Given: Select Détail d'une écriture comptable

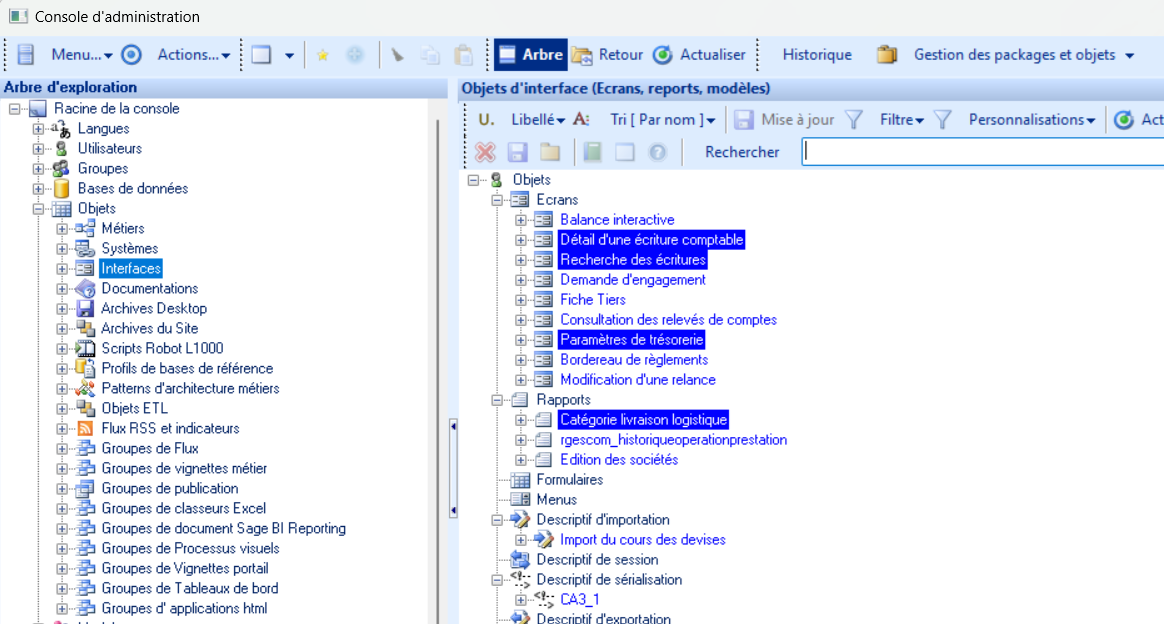Looking at the screenshot, I should 651,240.
